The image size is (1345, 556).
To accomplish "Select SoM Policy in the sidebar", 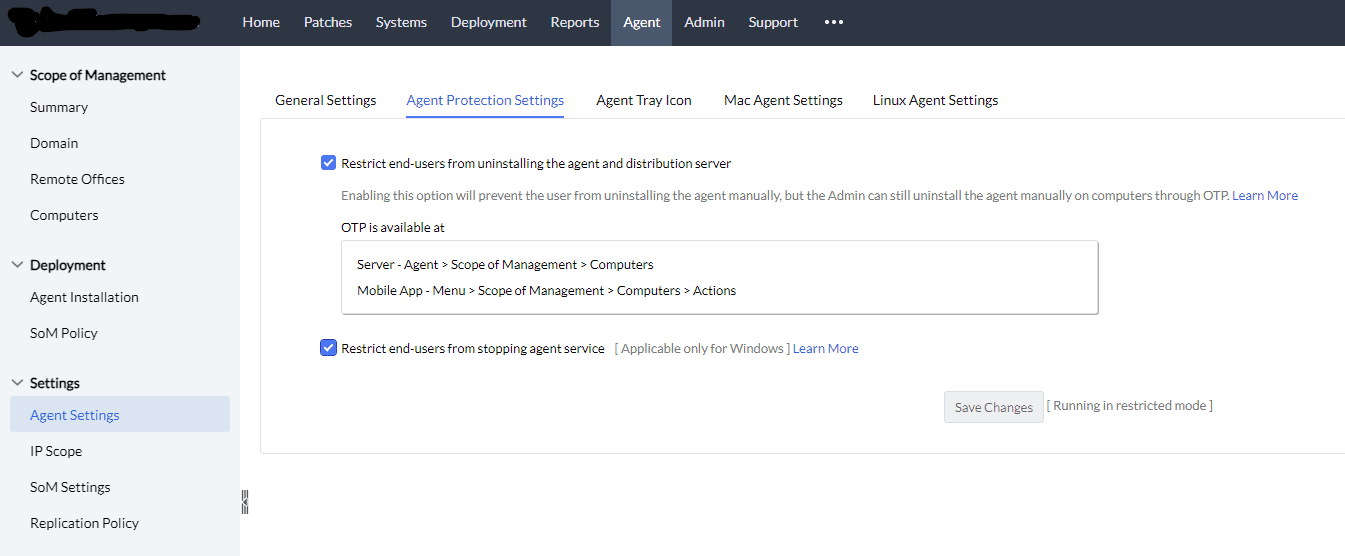I will 64,333.
